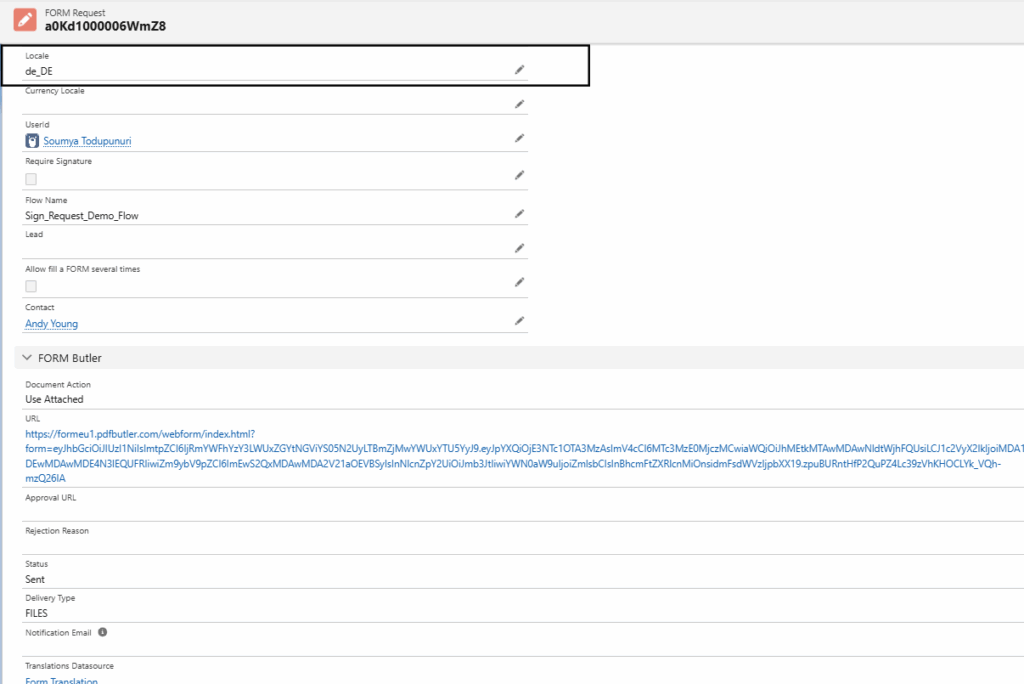Open the Andy Young contact link
This screenshot has width=1024, height=684.
point(51,324)
